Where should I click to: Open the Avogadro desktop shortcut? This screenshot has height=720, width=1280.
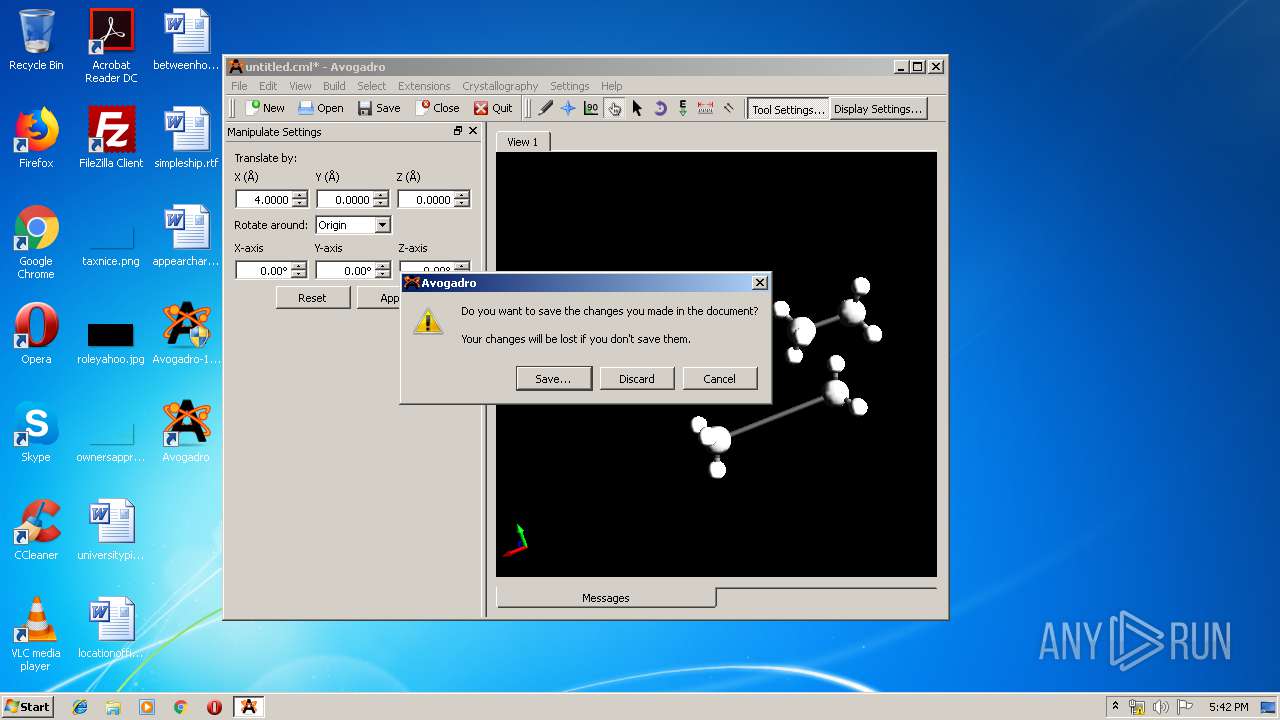point(186,432)
